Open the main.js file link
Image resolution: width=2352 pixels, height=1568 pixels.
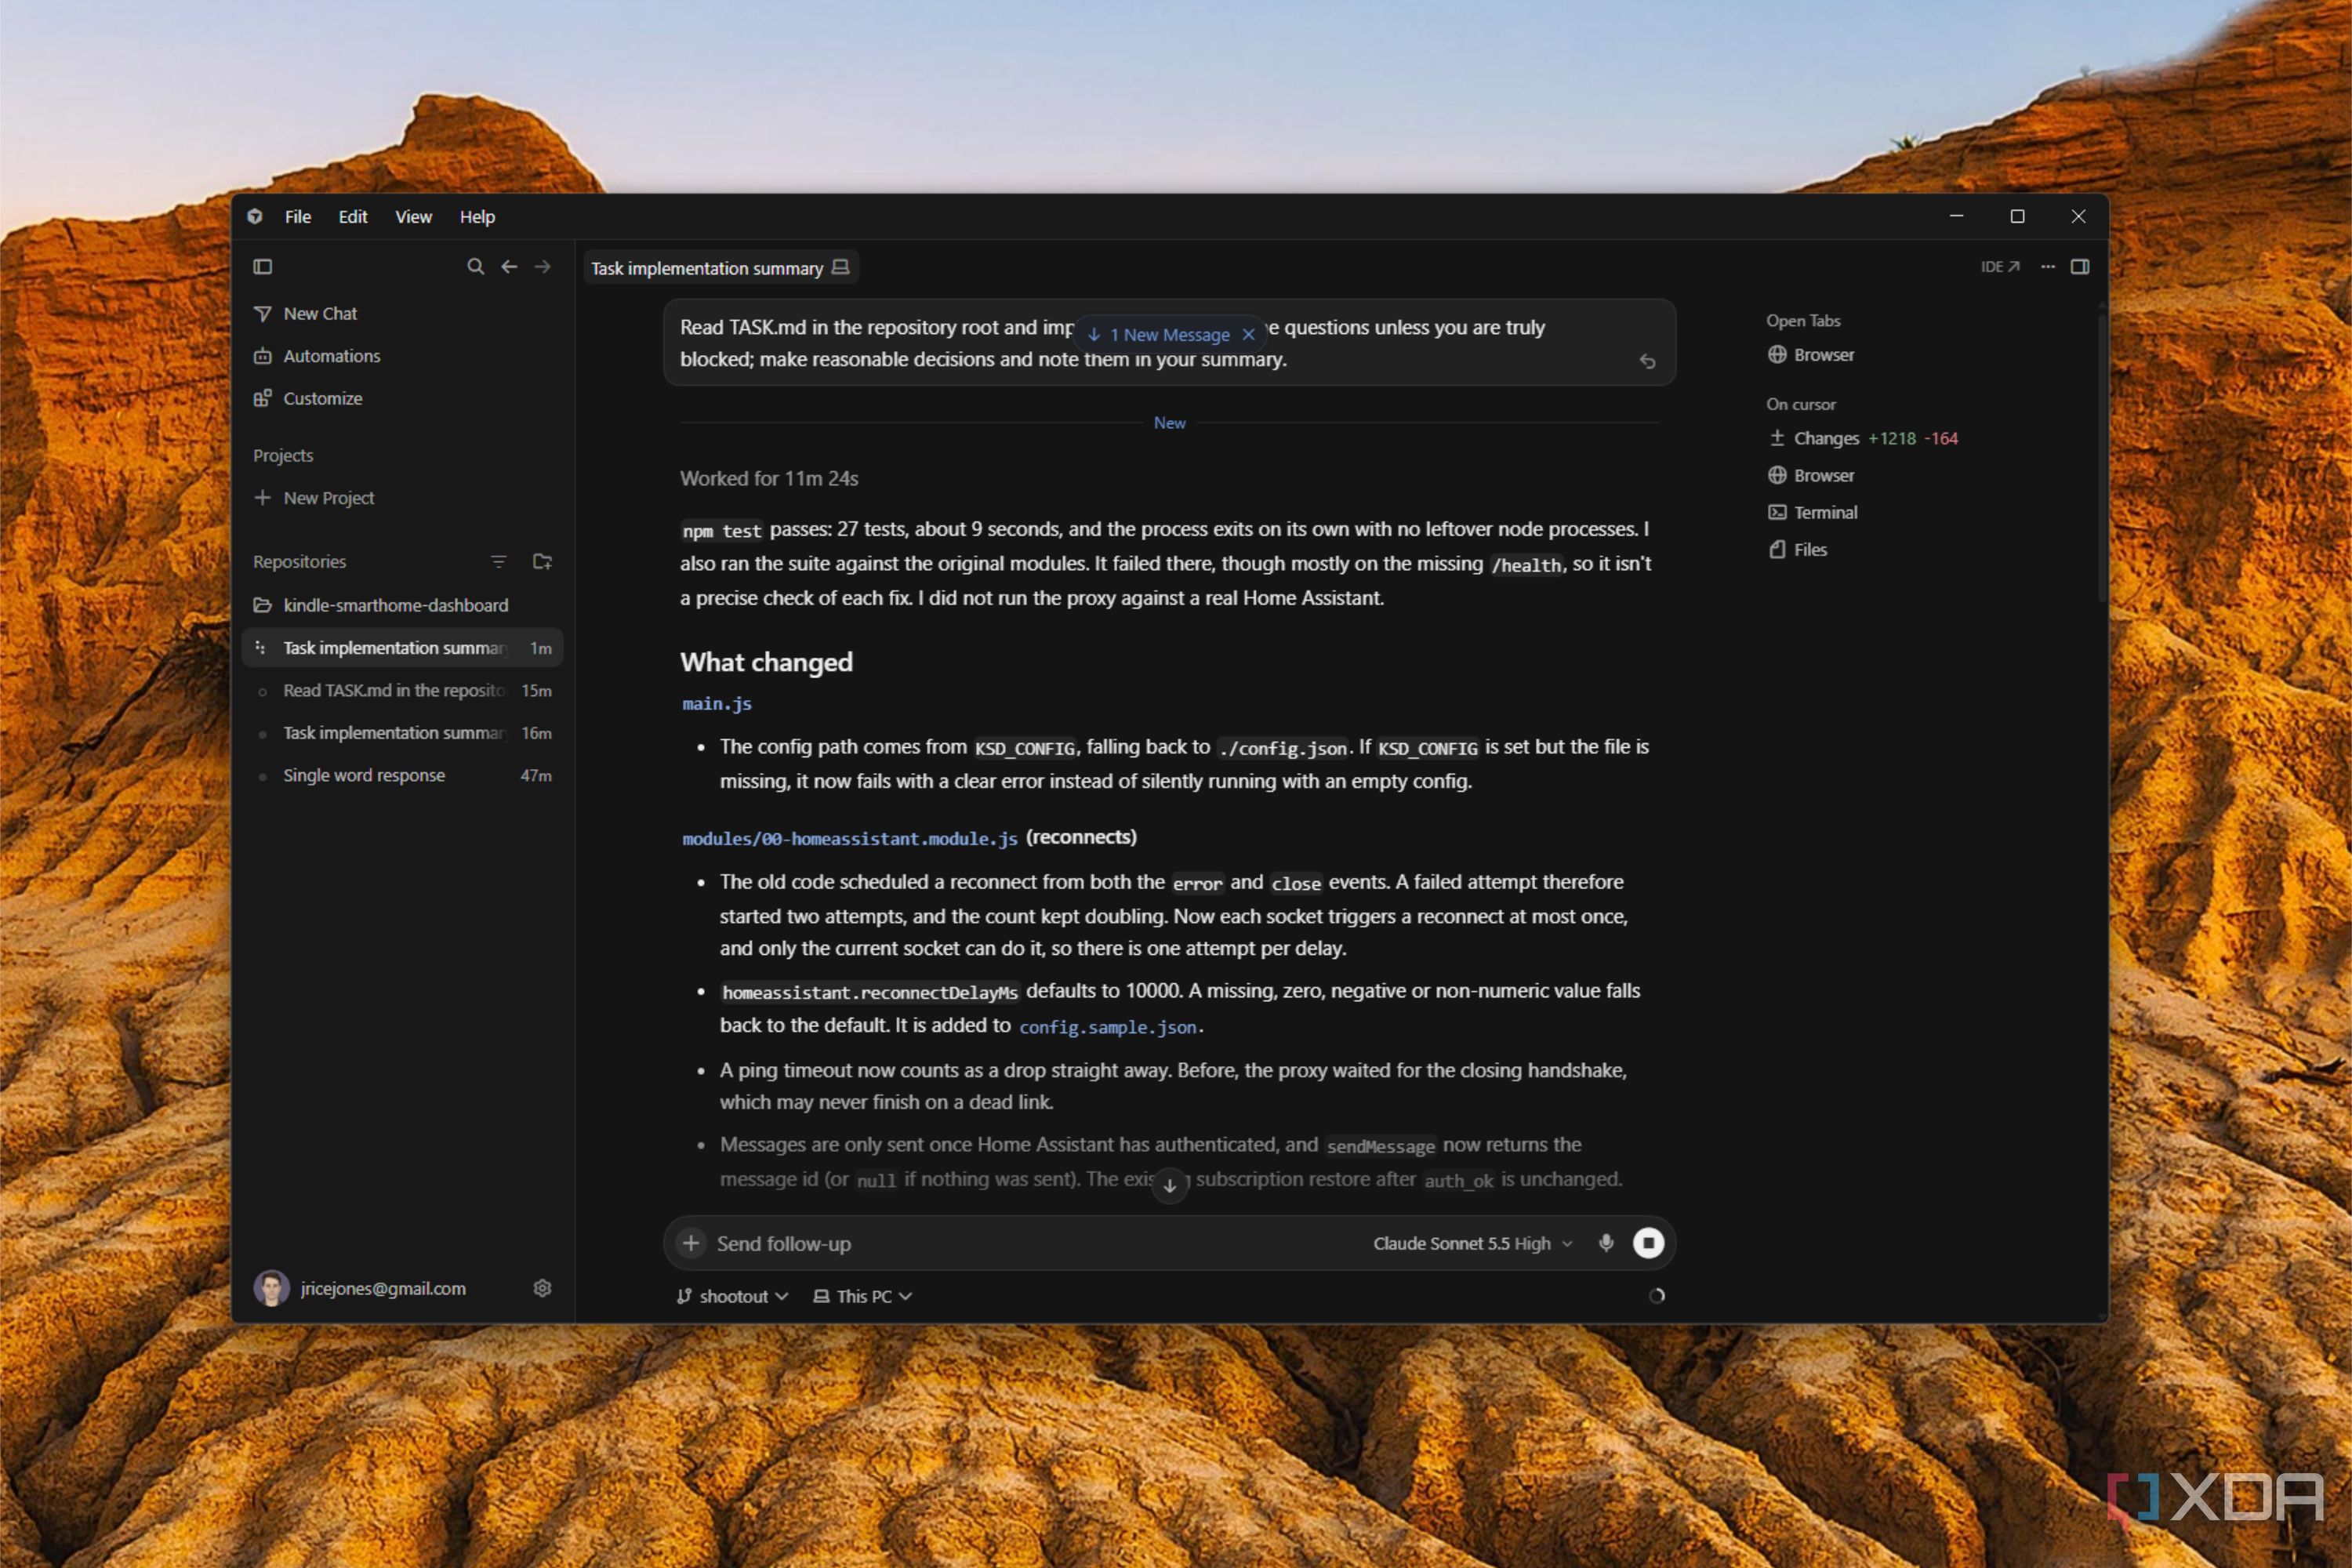[x=717, y=704]
